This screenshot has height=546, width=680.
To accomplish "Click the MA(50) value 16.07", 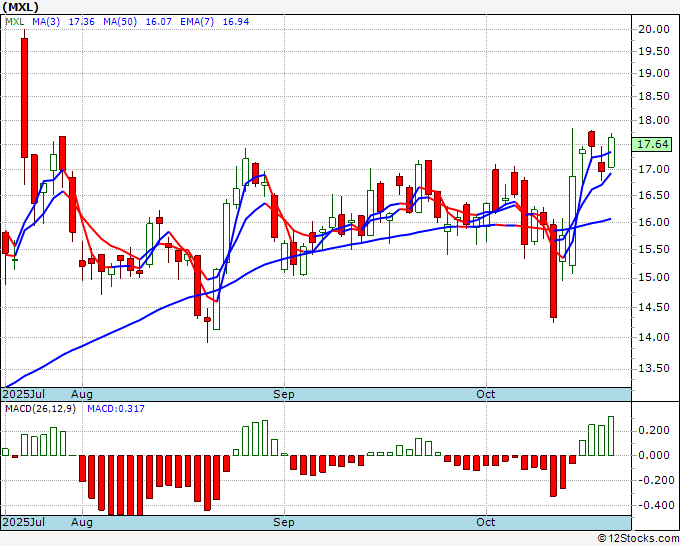I will (x=158, y=22).
